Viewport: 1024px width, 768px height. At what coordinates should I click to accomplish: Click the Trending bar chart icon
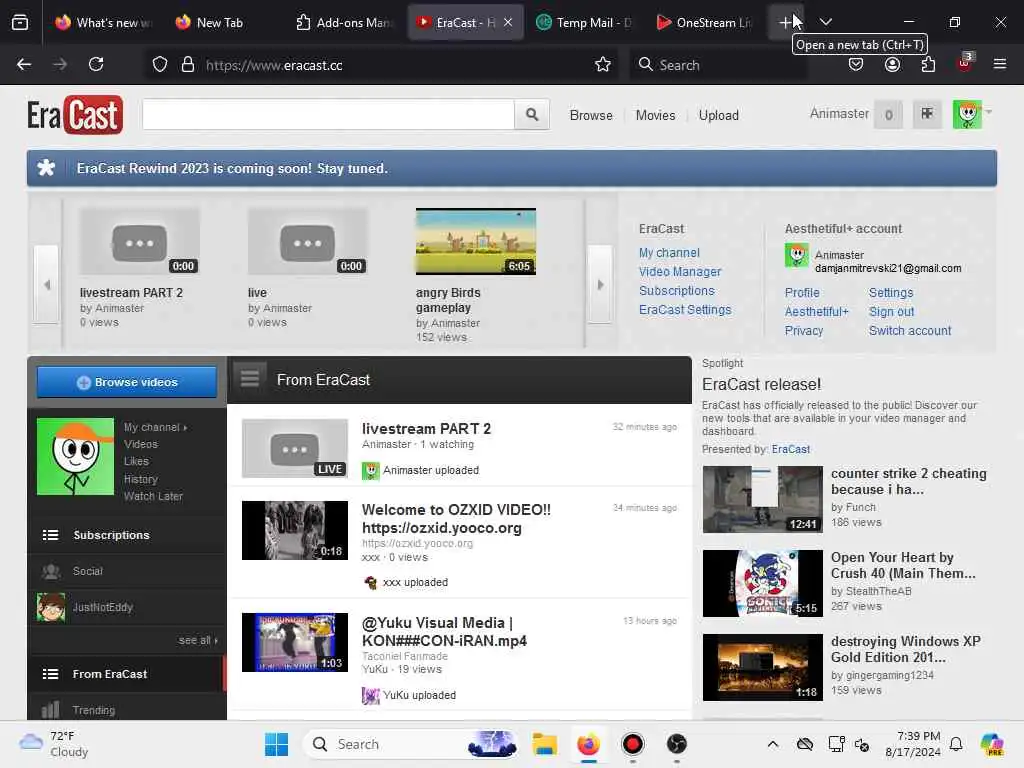[50, 709]
